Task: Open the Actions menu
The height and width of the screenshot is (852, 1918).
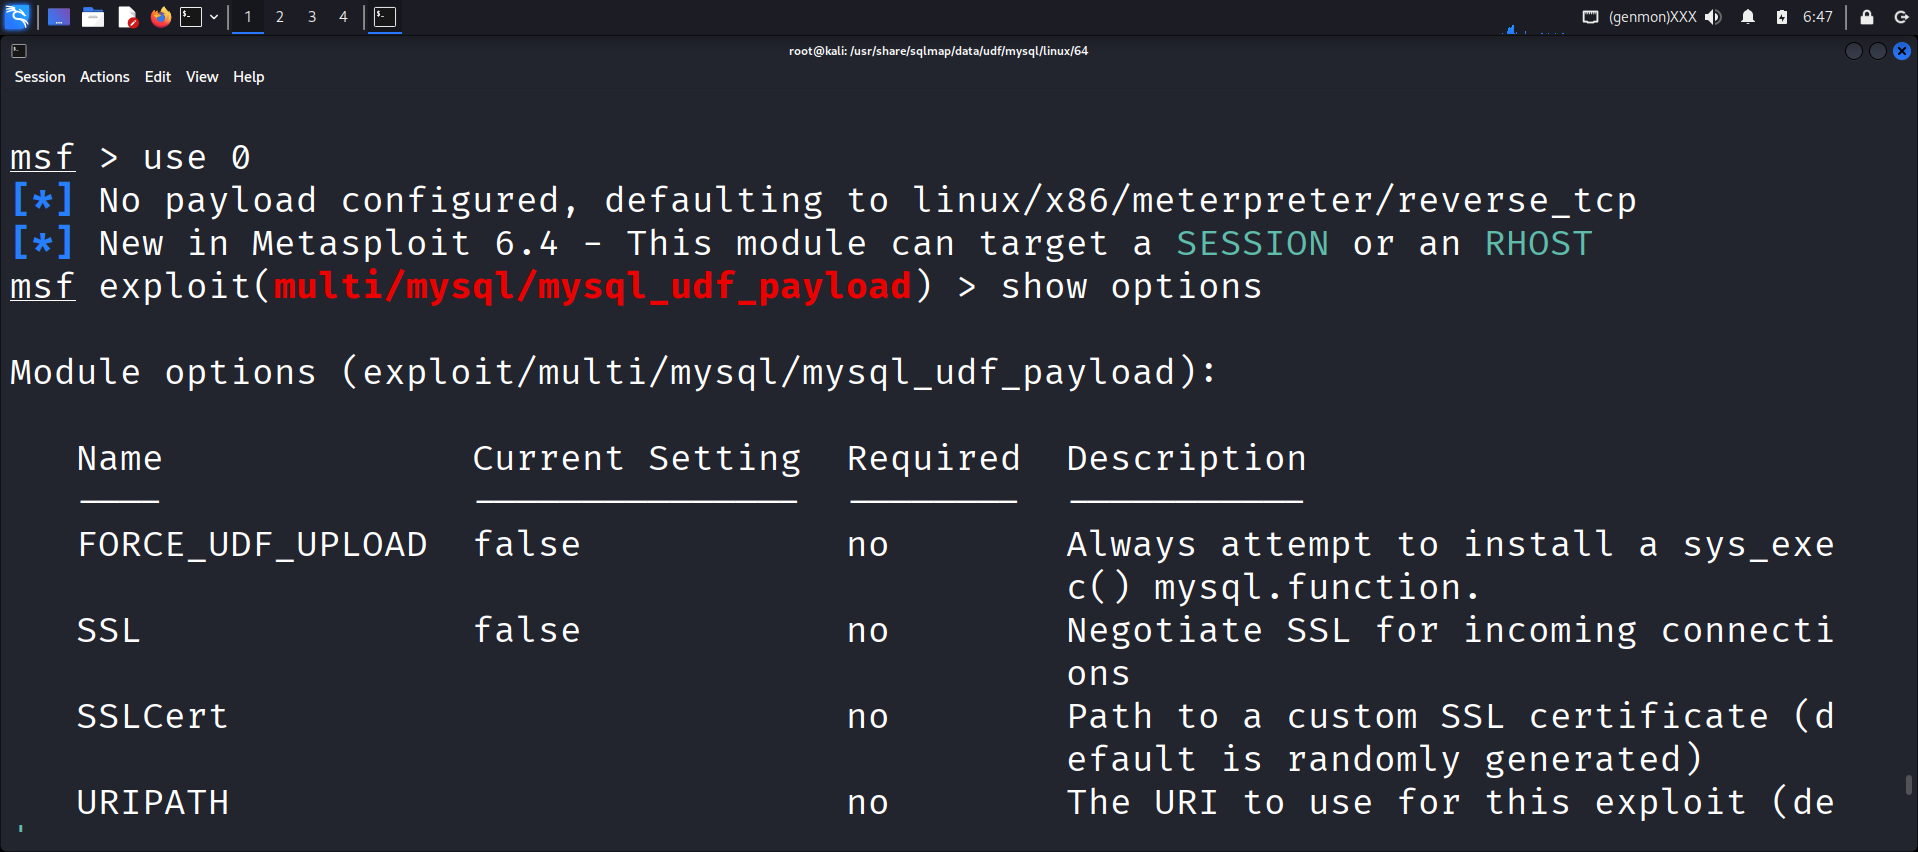Action: tap(105, 77)
